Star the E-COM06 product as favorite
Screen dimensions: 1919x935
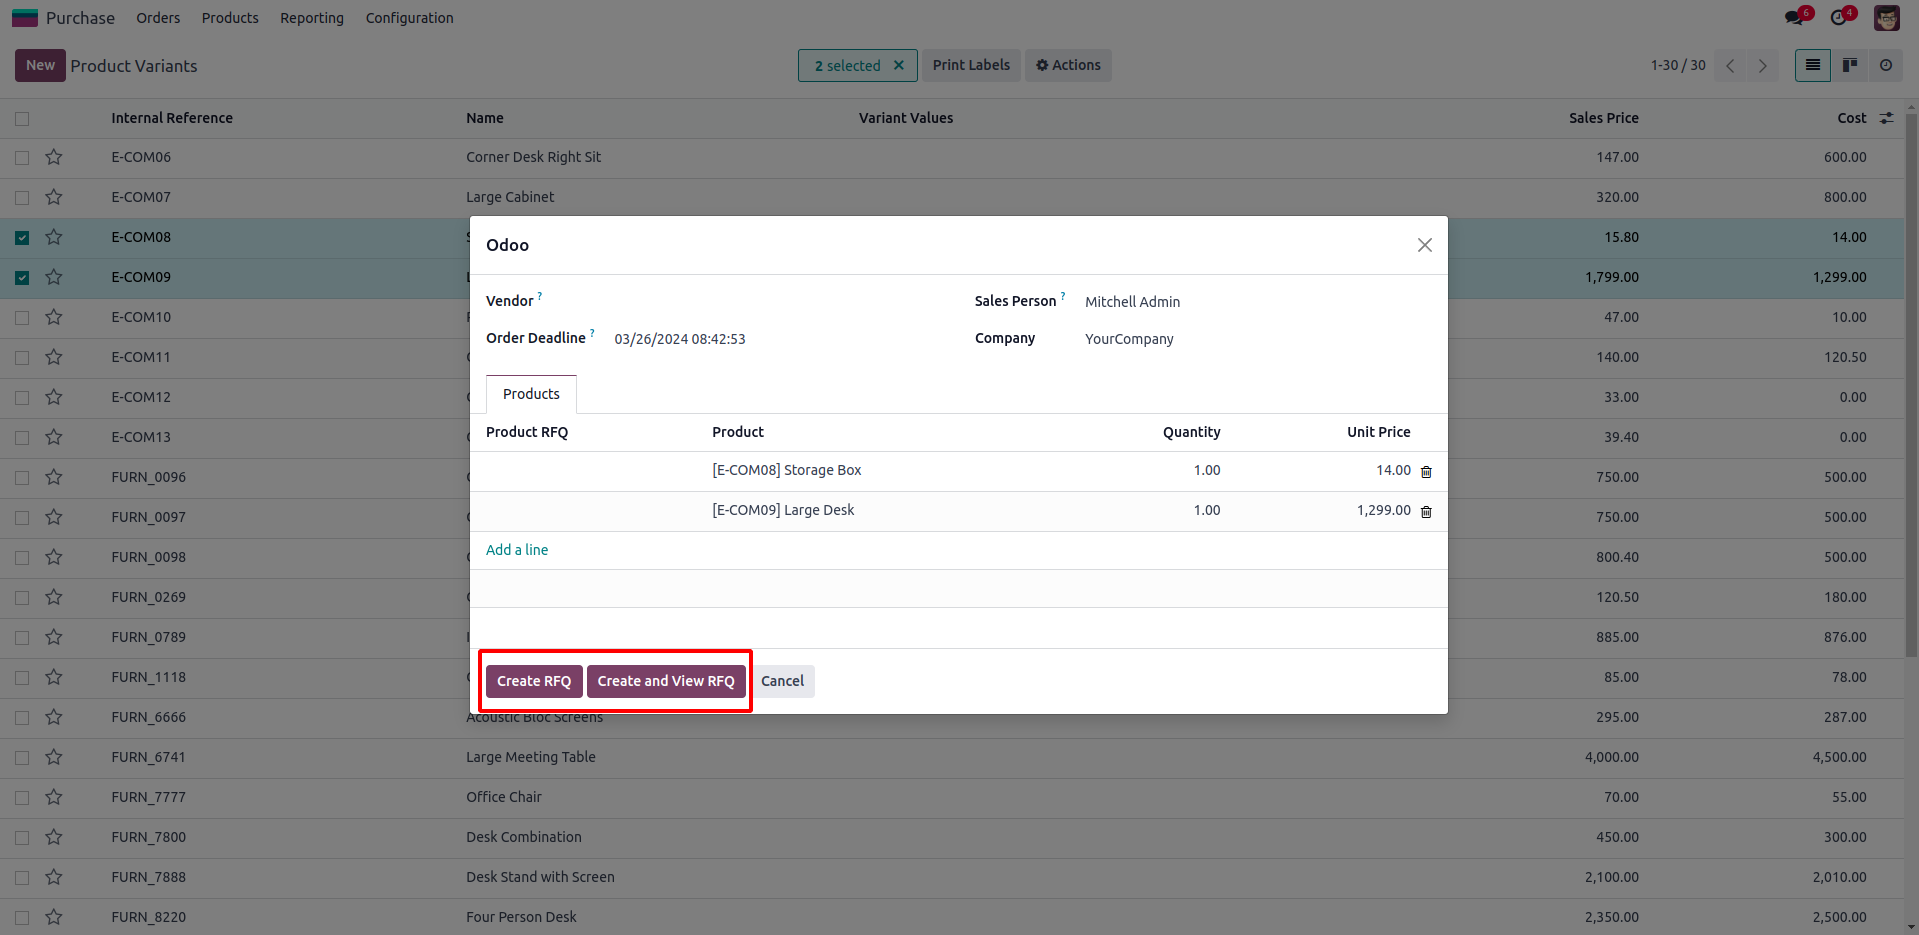(54, 157)
